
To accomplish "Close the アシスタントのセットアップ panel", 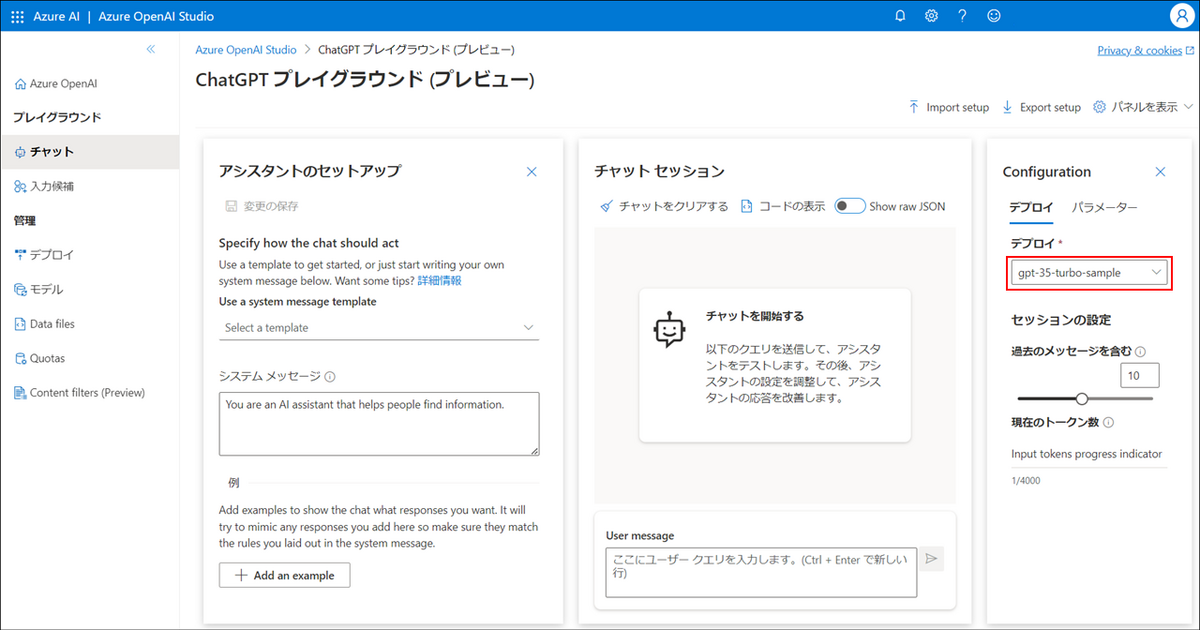I will [x=532, y=172].
